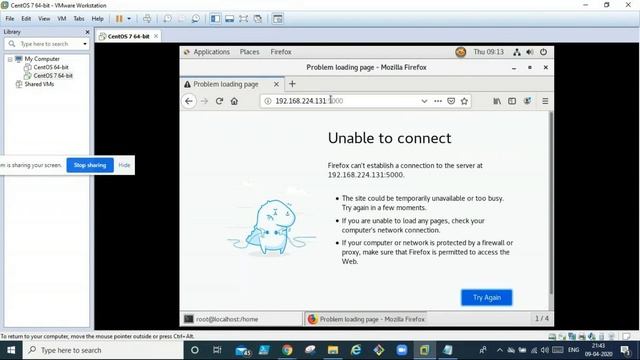Save the page to Pocket
This screenshot has width=640, height=360.
451,101
